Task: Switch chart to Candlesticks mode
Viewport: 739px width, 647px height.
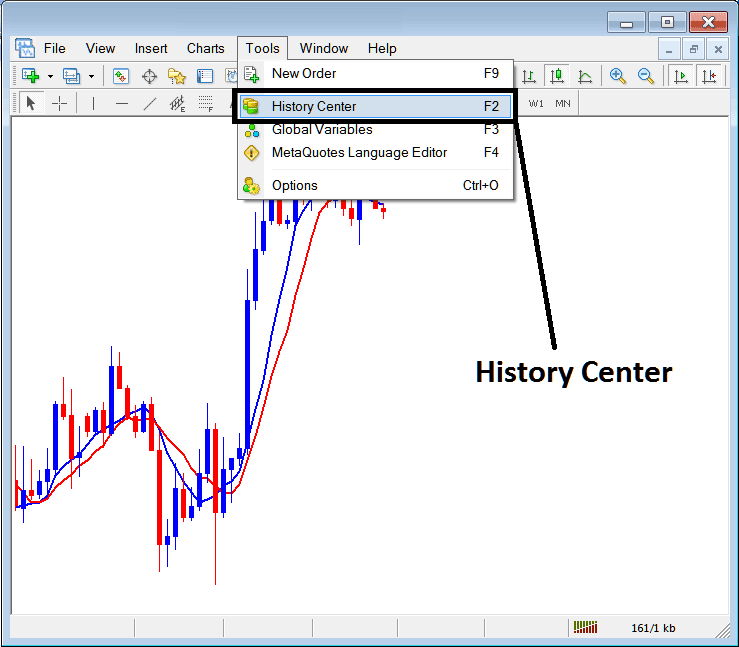Action: pyautogui.click(x=557, y=76)
